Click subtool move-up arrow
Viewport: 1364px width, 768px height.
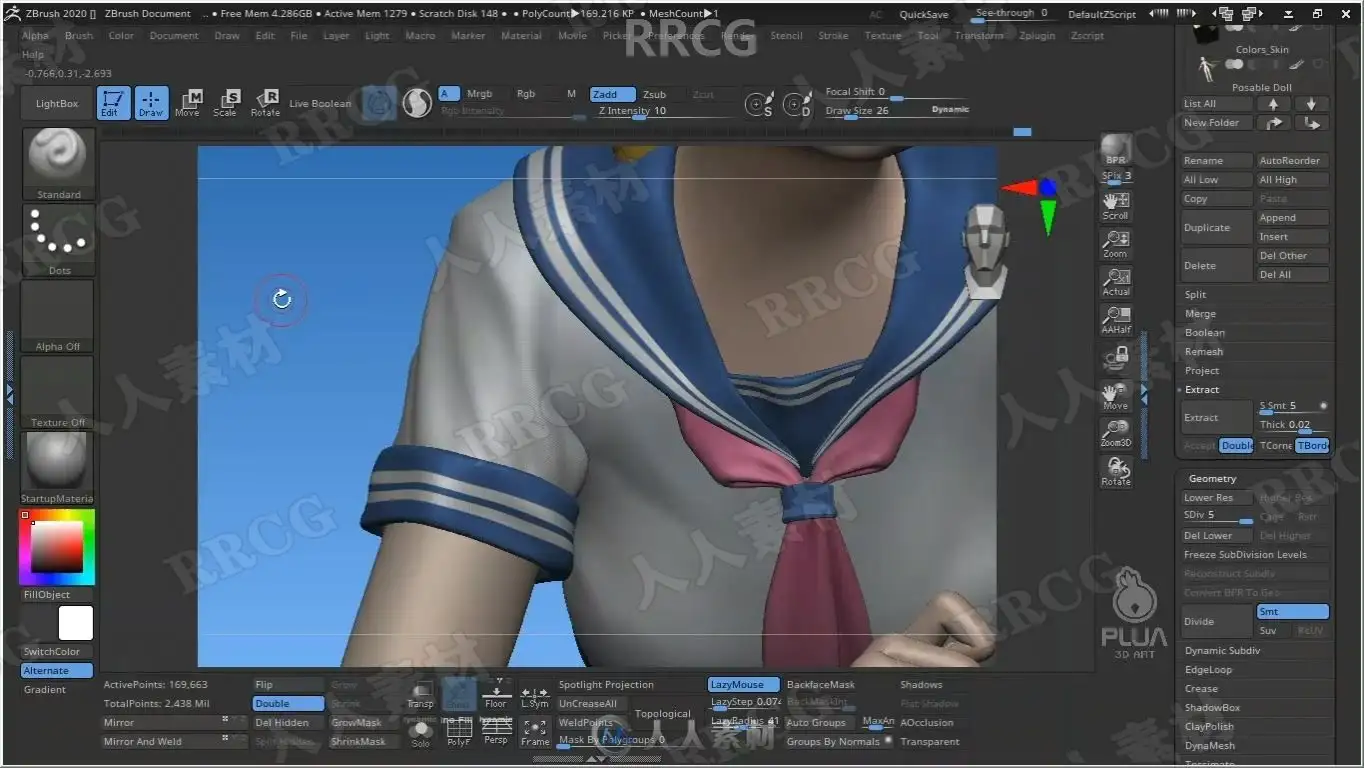1273,104
